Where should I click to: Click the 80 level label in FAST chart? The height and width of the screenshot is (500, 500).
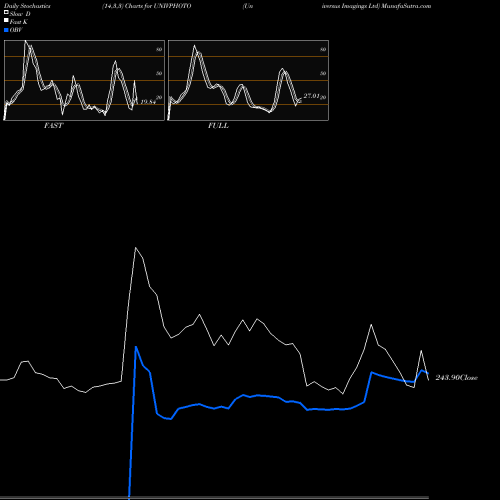[159, 49]
